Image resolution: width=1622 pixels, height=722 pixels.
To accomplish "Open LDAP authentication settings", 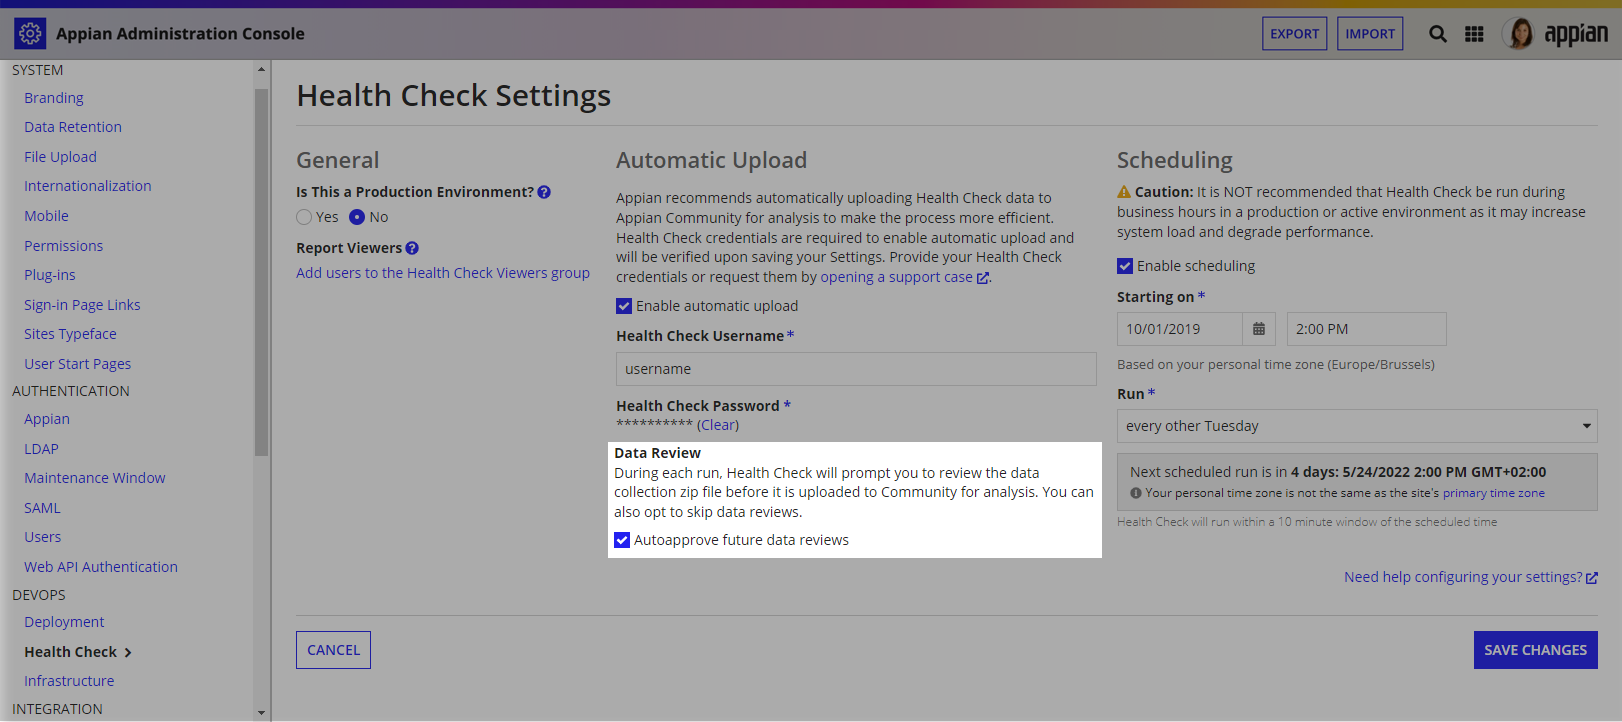I will [x=41, y=449].
